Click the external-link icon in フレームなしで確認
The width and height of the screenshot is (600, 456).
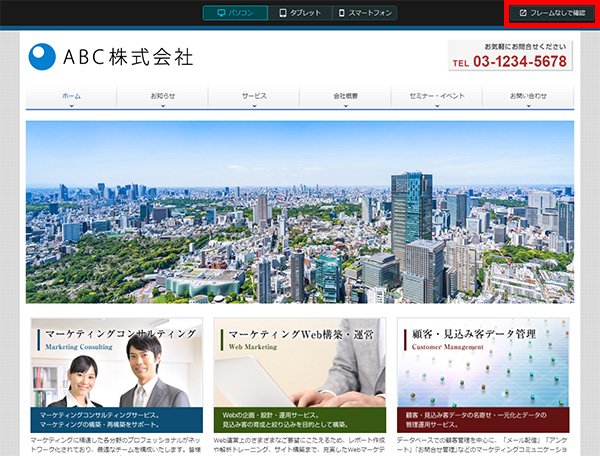point(523,13)
